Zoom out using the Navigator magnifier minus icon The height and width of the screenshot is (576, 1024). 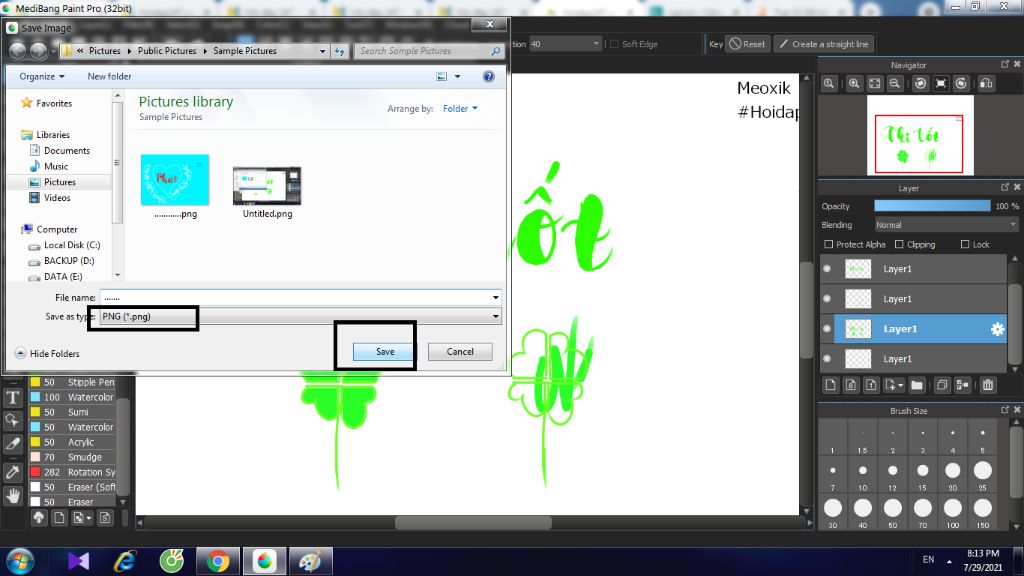pos(895,84)
